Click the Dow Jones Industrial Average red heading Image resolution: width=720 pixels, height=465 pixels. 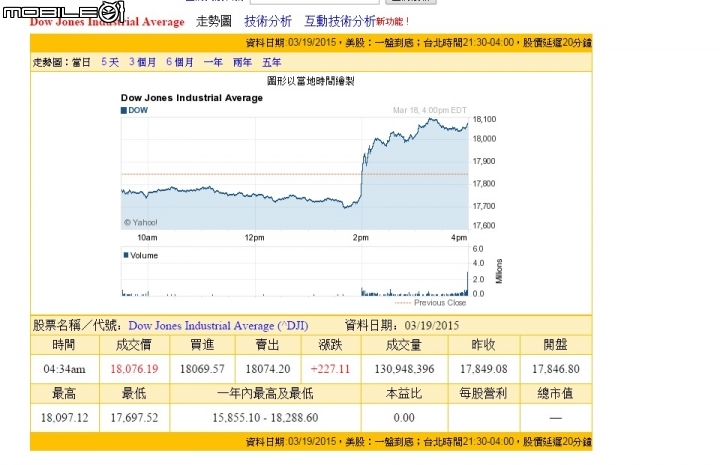pos(107,22)
